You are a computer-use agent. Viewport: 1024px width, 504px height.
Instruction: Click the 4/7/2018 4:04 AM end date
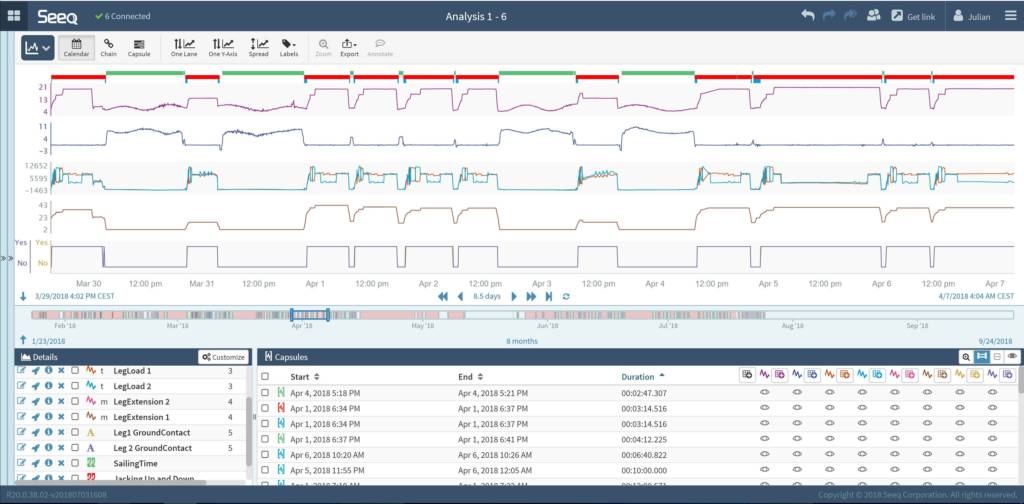(x=974, y=296)
